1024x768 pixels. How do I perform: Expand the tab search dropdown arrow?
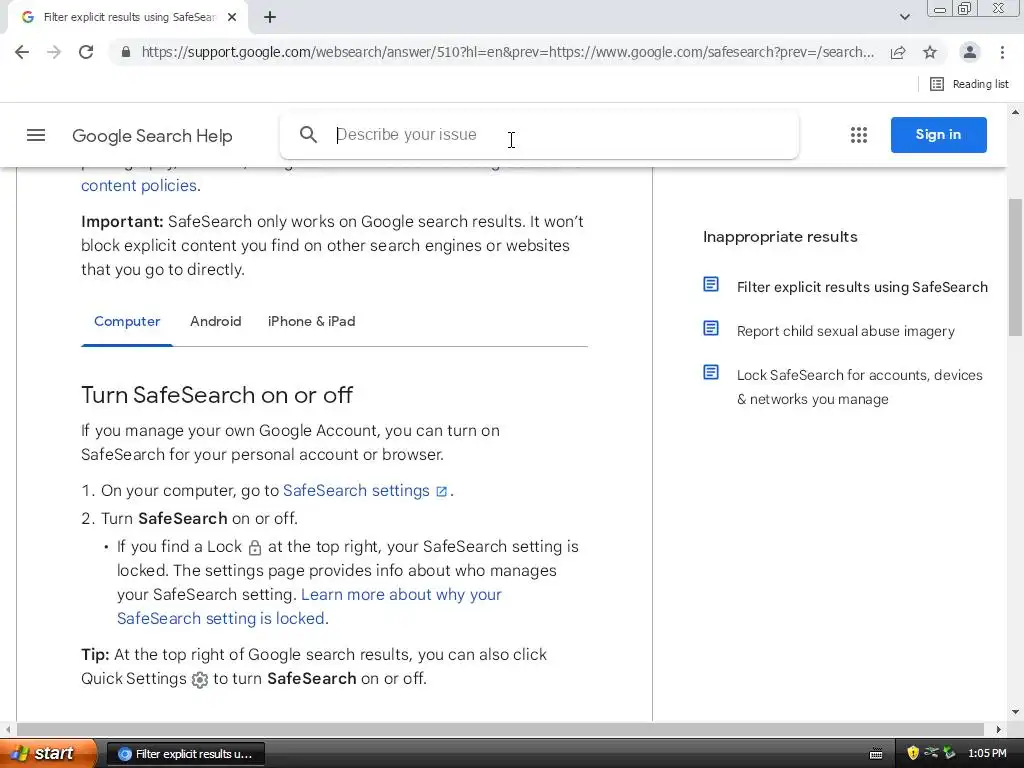click(904, 18)
